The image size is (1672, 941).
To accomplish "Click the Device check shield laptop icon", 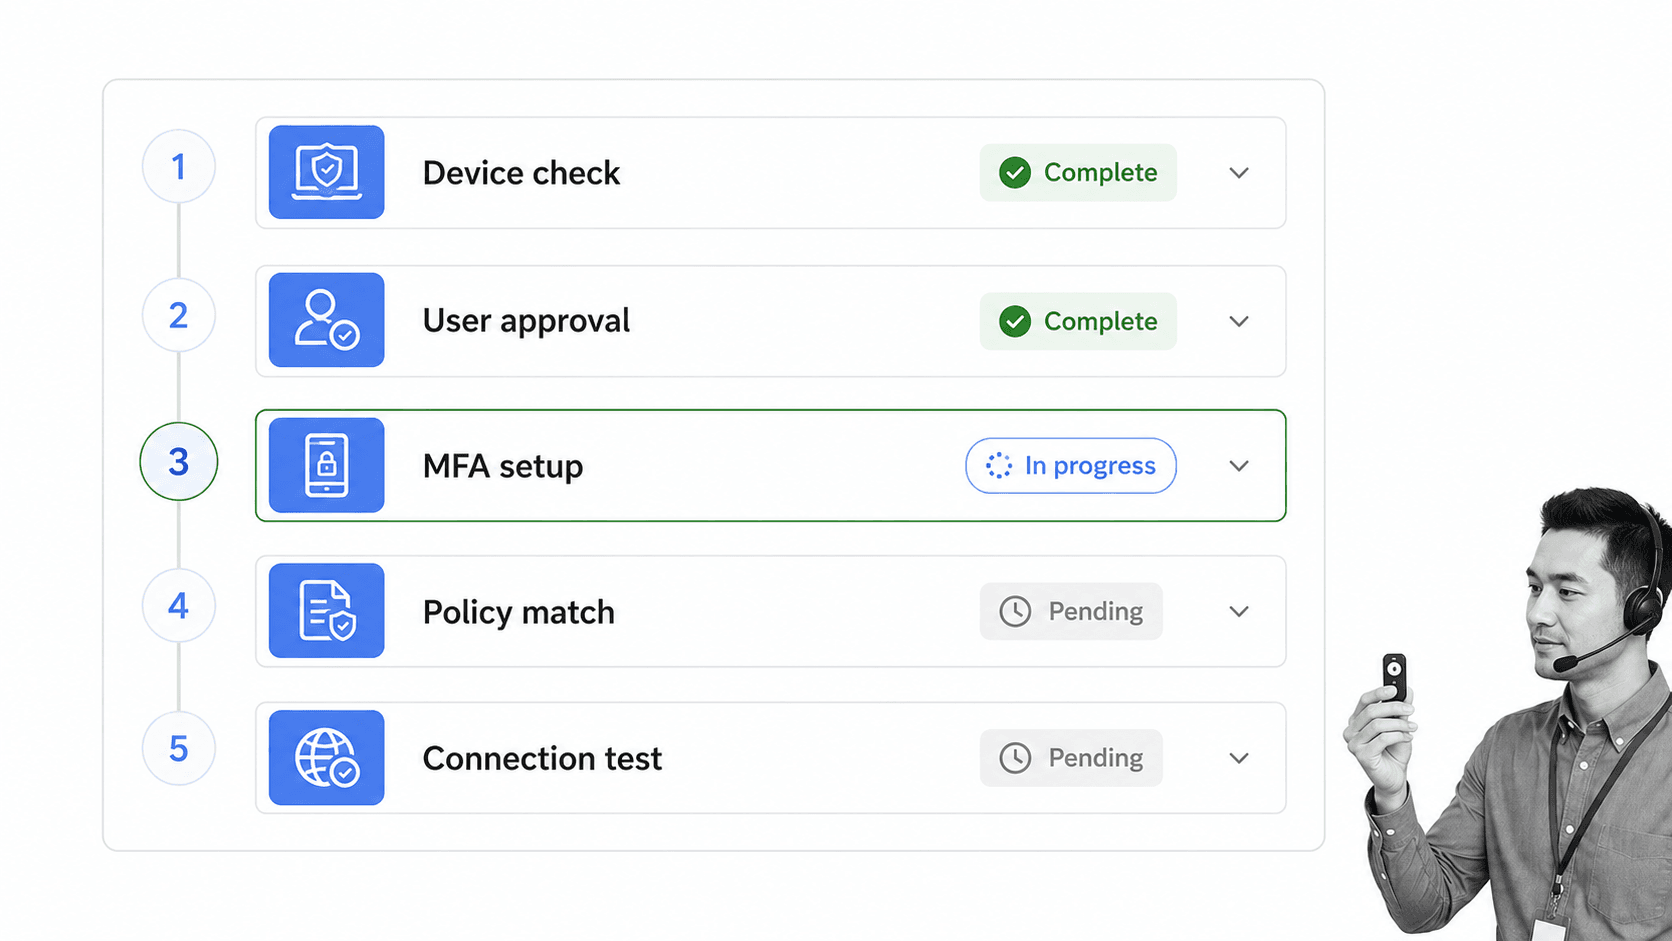I will 326,172.
